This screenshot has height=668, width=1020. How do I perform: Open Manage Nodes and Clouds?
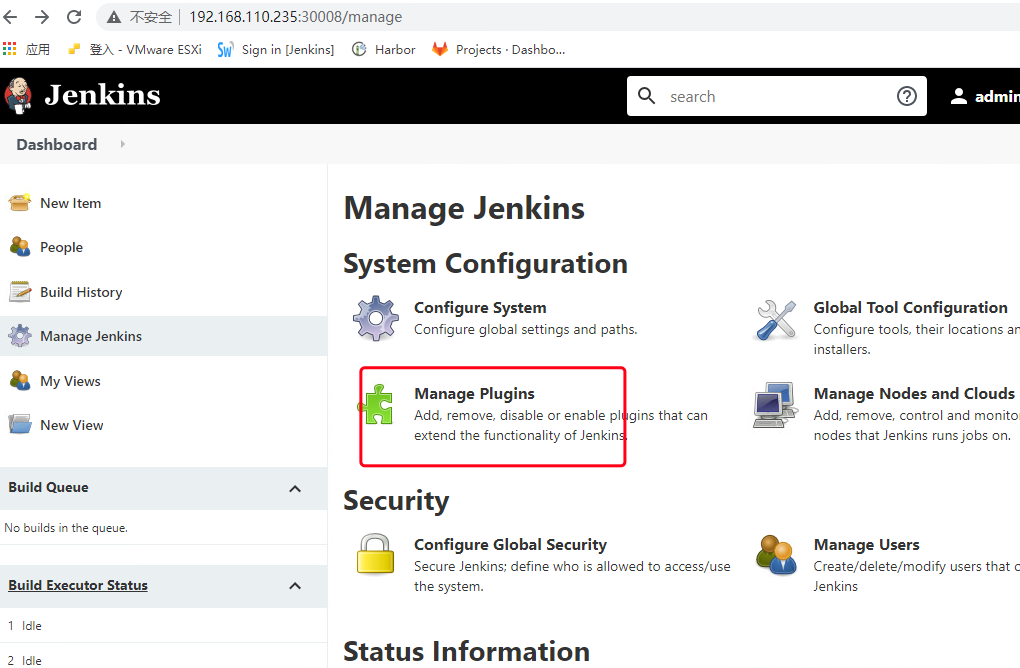click(x=914, y=394)
